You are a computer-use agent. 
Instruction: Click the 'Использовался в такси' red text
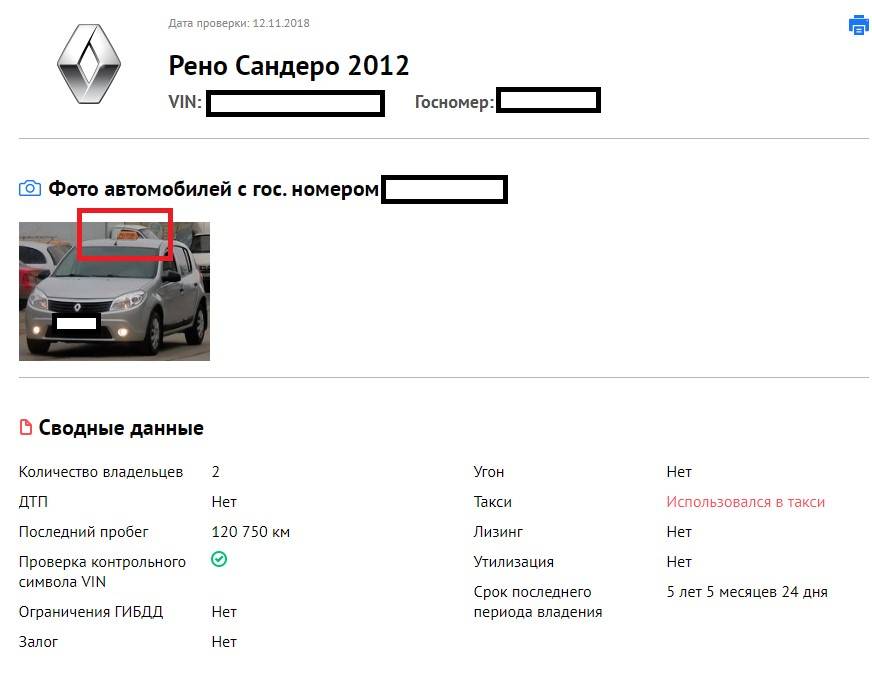pos(745,502)
